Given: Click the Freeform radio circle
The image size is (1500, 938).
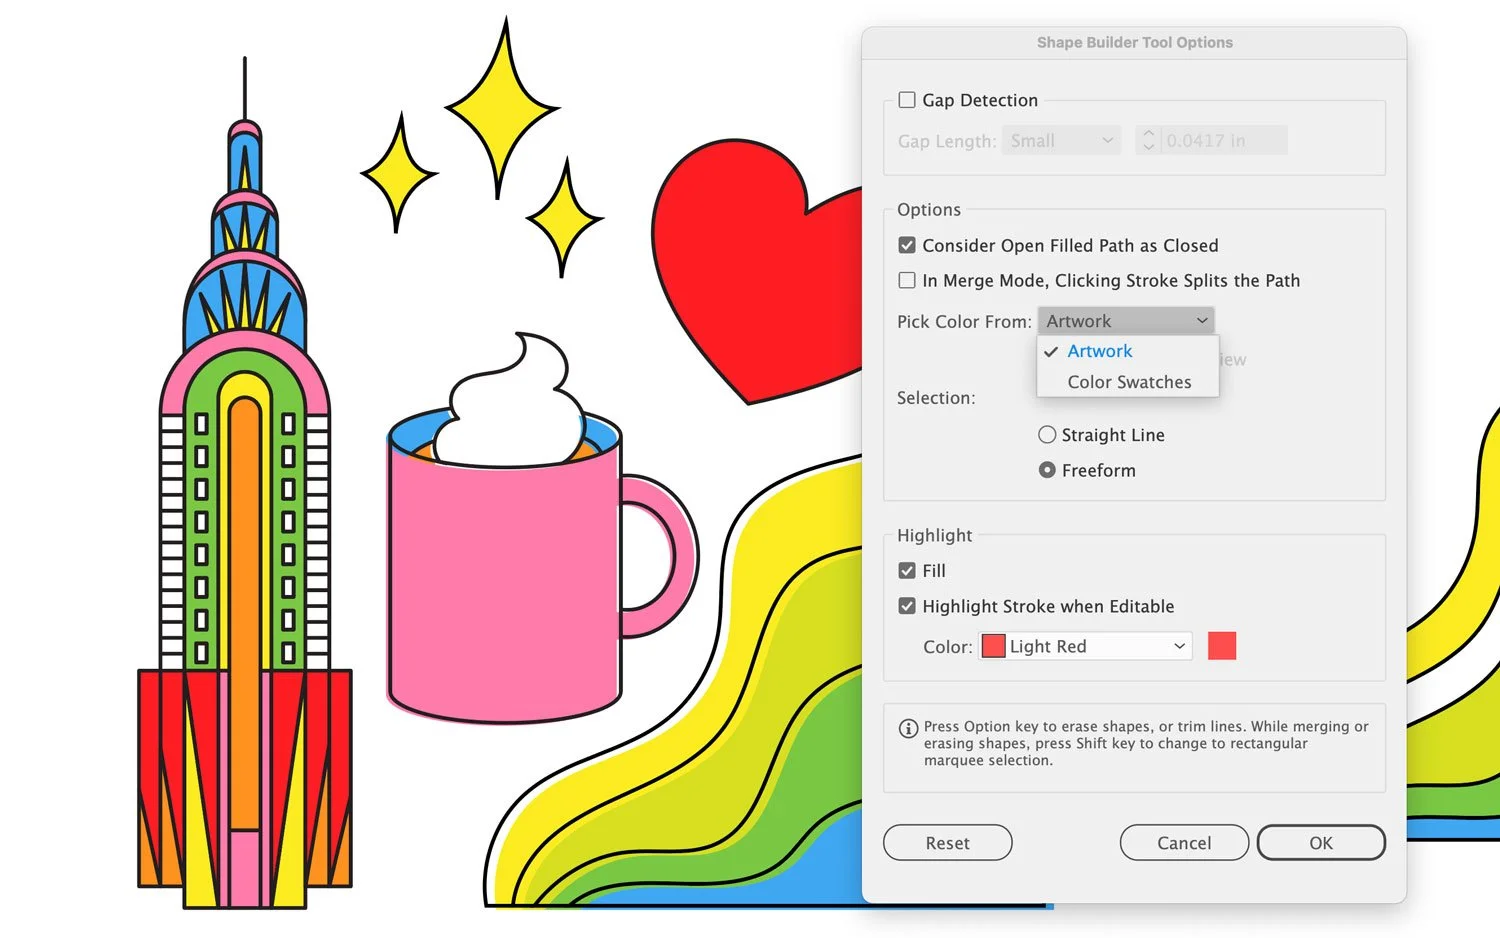Looking at the screenshot, I should coord(1047,470).
